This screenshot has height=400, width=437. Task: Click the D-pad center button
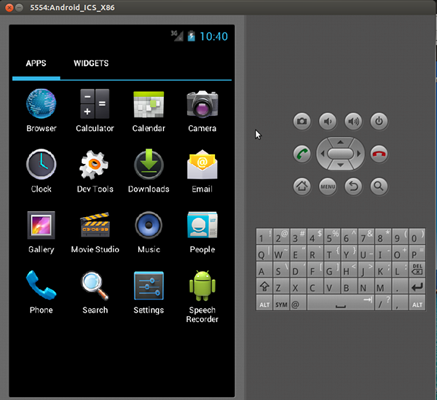(x=340, y=154)
